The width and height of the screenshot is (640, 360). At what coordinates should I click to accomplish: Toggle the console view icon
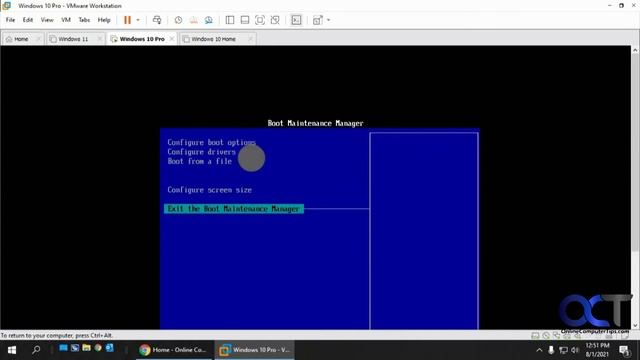[296, 20]
